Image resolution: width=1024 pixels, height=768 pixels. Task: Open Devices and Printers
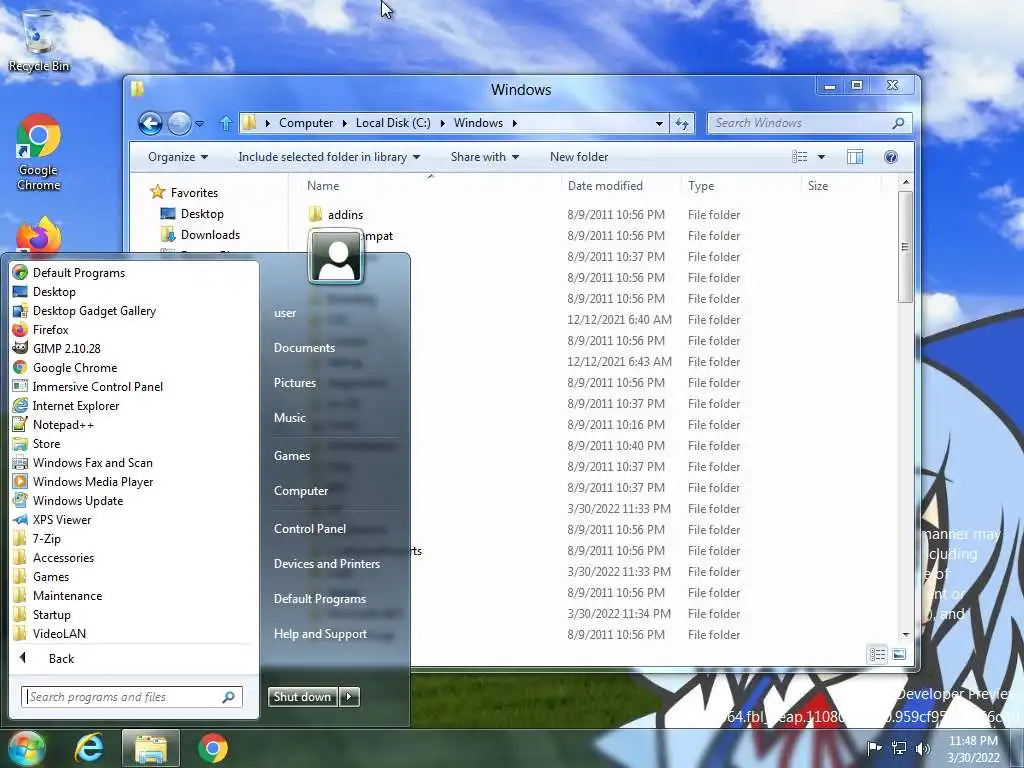pos(327,564)
